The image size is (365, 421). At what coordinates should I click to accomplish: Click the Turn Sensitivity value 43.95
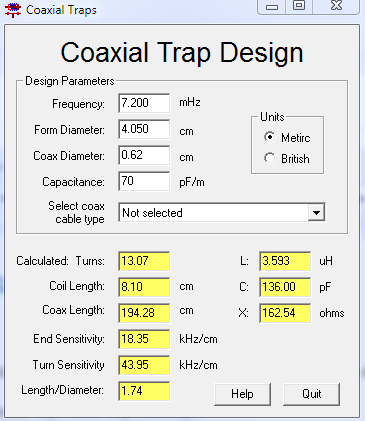click(x=144, y=365)
